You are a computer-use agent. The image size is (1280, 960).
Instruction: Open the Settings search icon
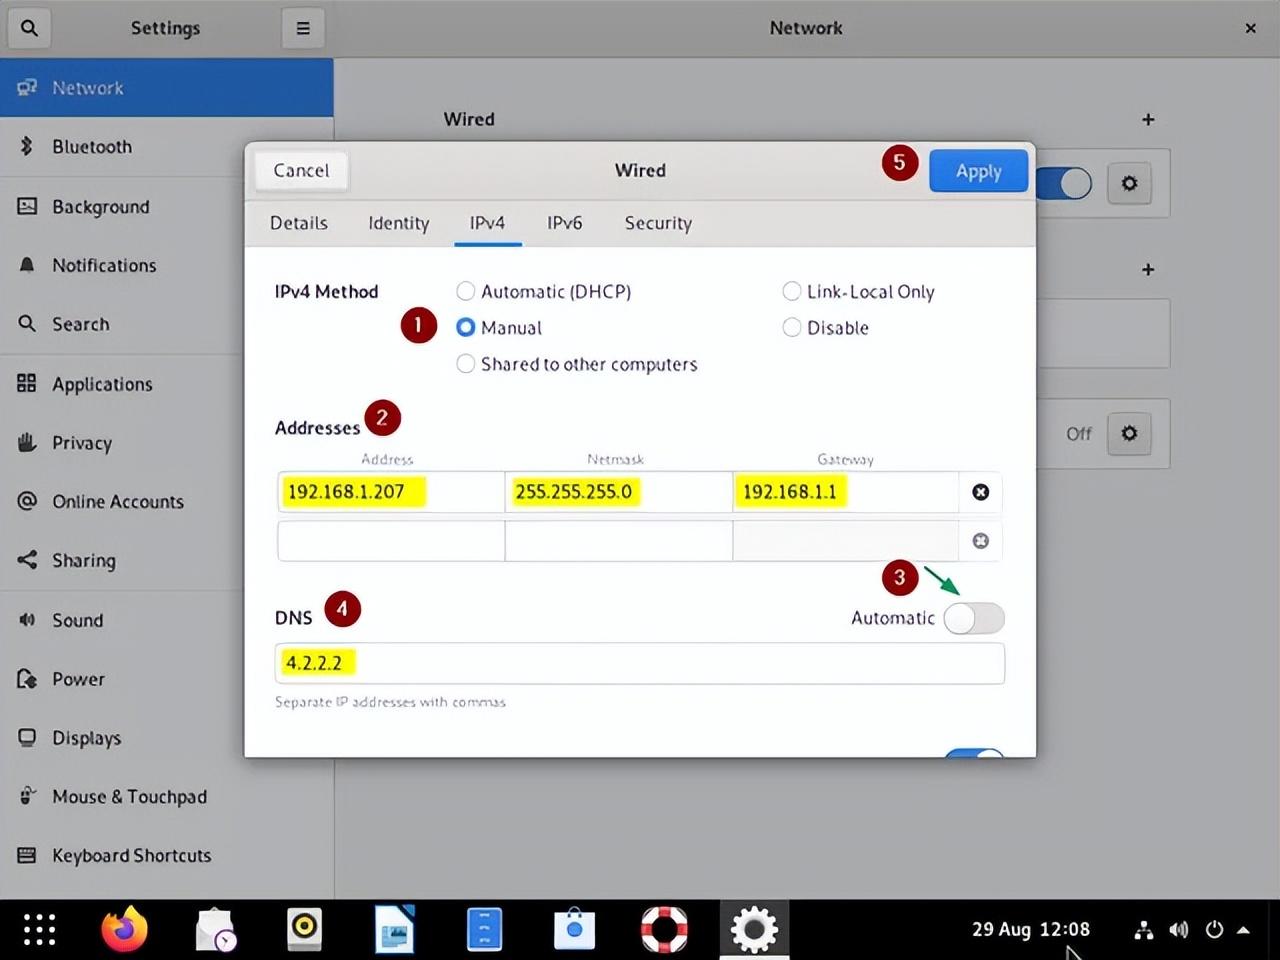29,28
